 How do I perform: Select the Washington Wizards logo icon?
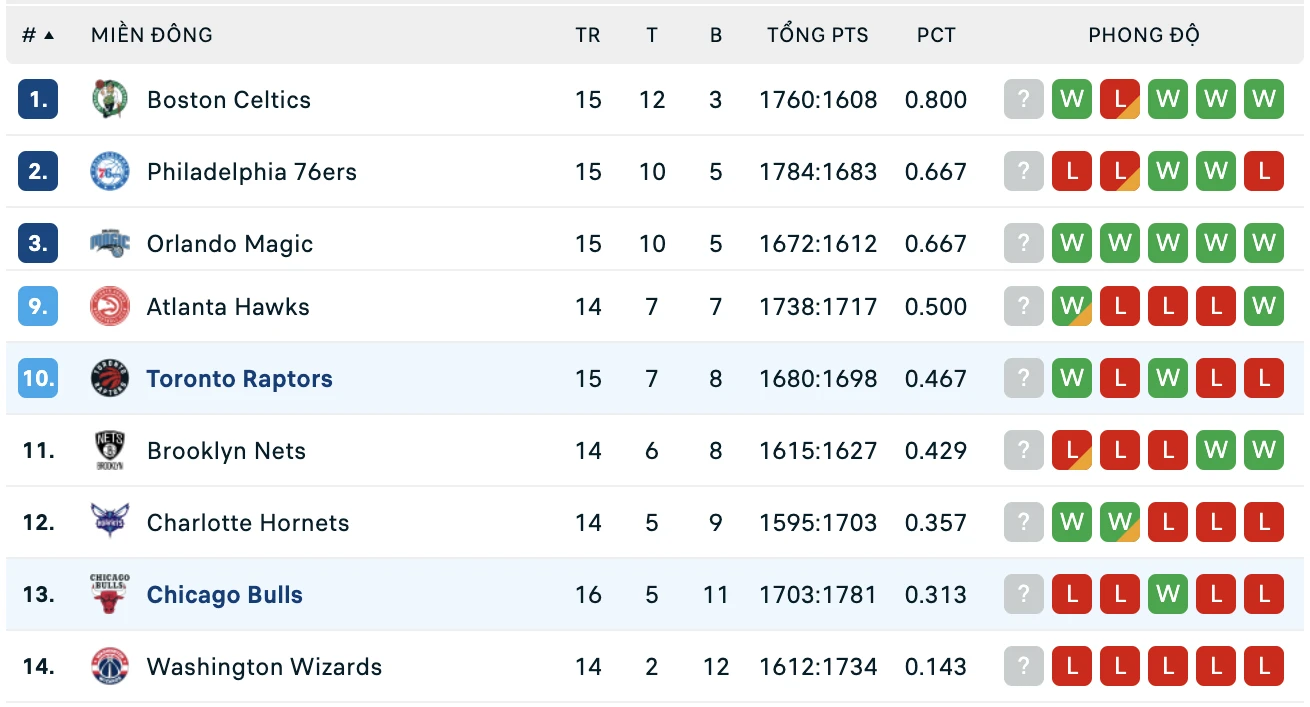click(109, 667)
